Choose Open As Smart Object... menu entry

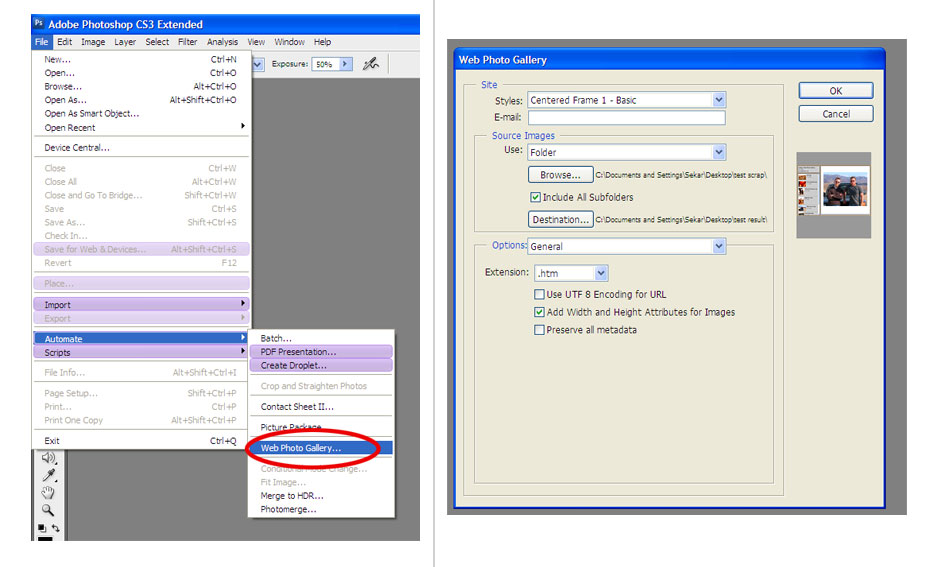(x=141, y=114)
